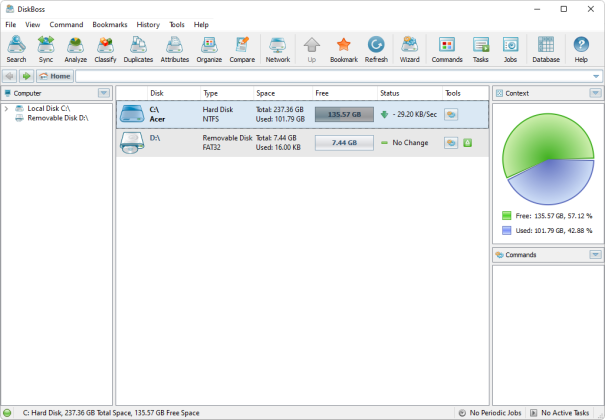Show the Tasks window
This screenshot has height=420, width=605.
click(481, 49)
